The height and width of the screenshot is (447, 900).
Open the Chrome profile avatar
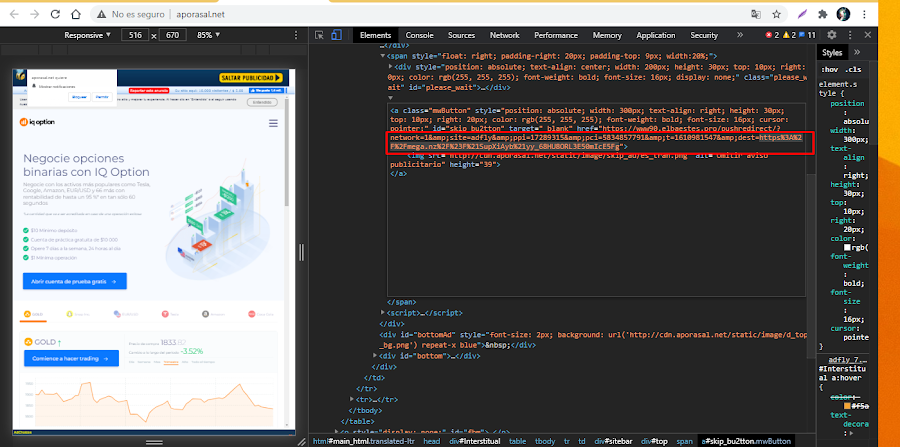(x=843, y=14)
